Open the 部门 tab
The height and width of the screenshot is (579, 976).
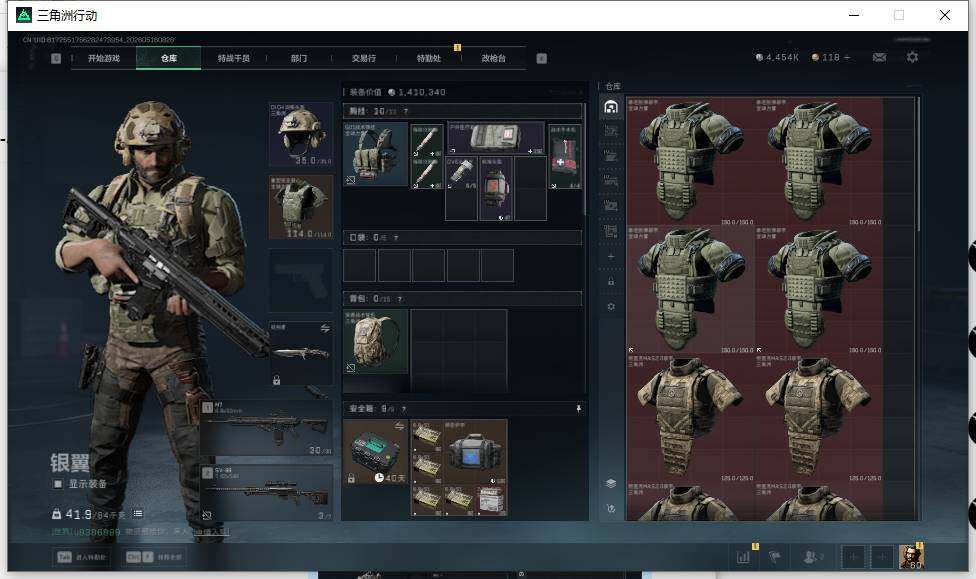[299, 59]
